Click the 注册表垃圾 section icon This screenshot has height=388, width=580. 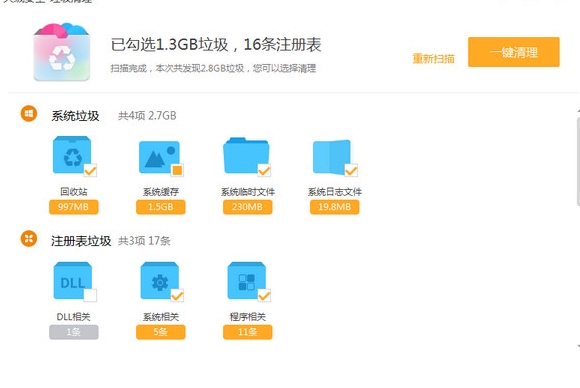(28, 239)
